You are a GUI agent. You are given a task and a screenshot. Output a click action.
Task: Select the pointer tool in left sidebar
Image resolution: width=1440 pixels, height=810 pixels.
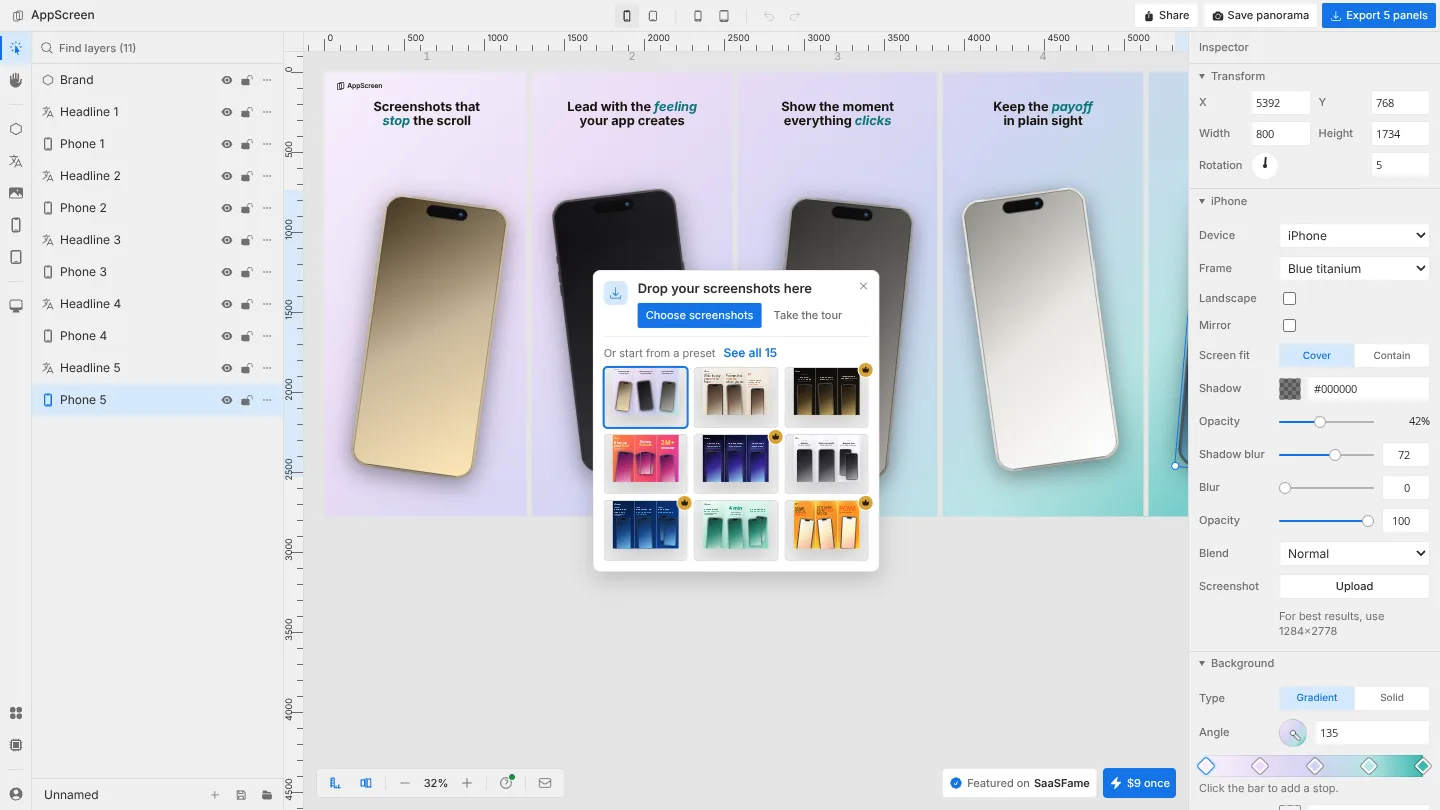[x=15, y=48]
